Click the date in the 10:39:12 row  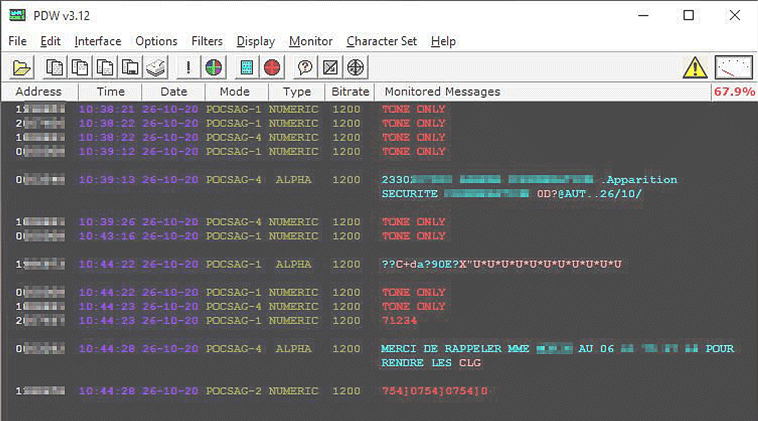click(170, 151)
